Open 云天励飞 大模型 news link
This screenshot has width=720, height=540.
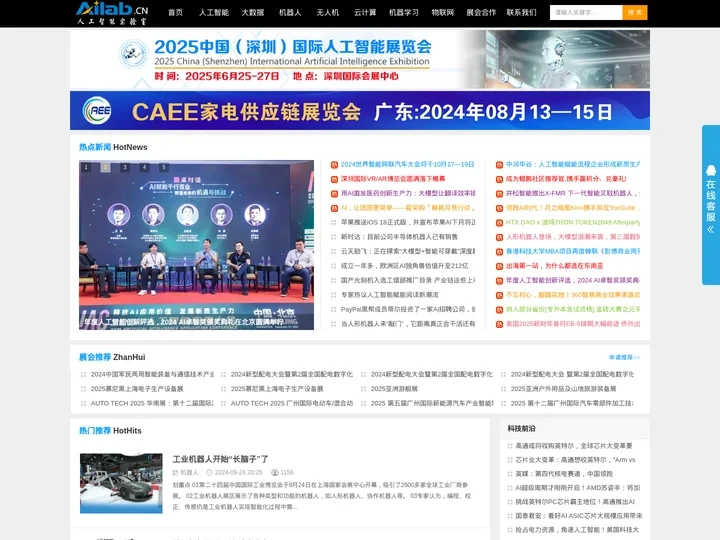408,251
